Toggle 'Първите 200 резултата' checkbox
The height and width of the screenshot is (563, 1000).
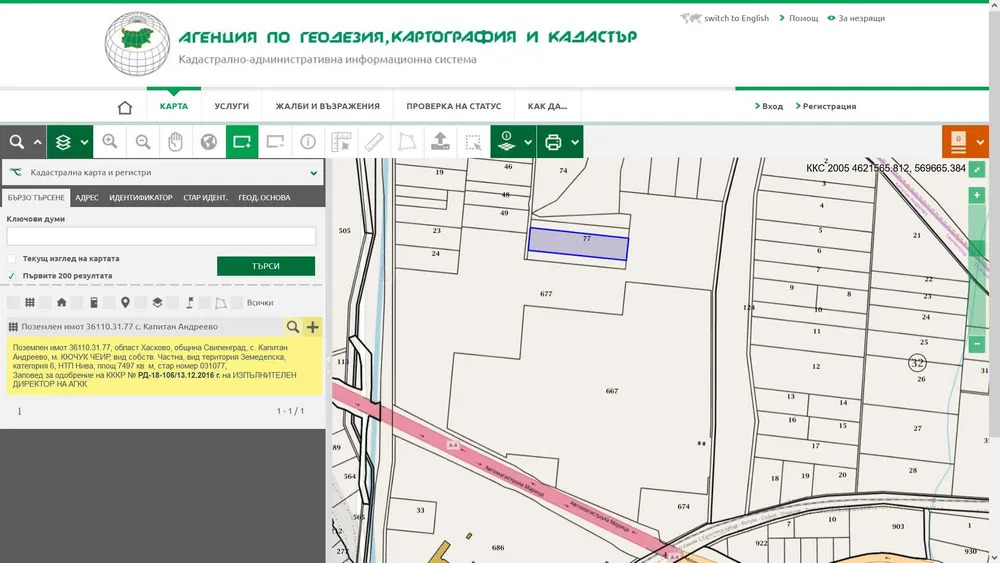(12, 275)
